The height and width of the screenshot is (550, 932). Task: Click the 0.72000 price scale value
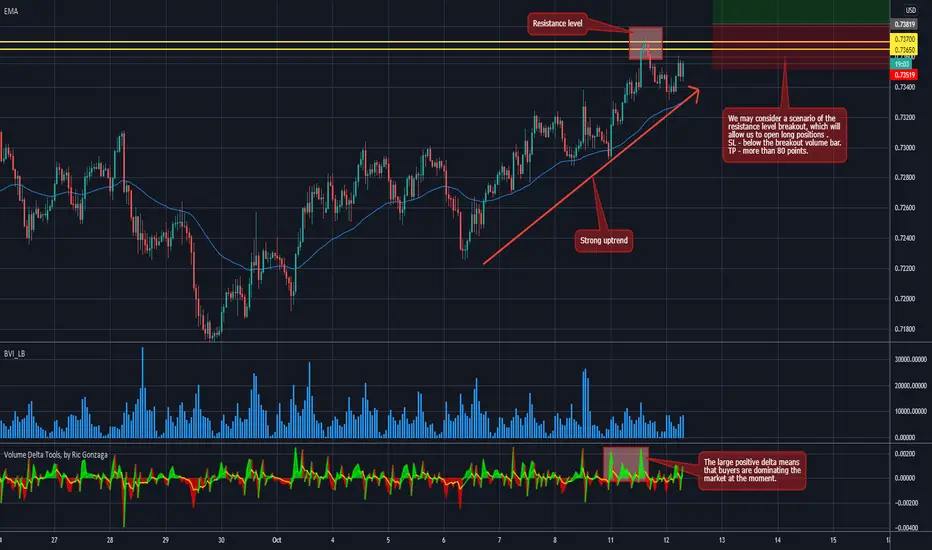tap(904, 299)
